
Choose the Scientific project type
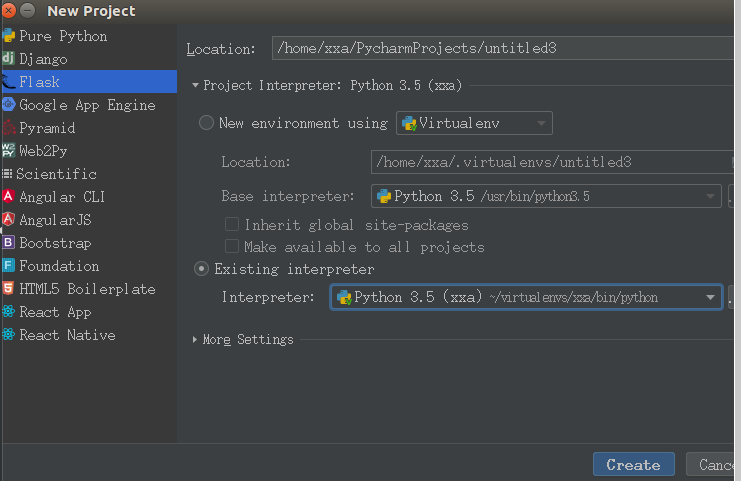coord(89,174)
